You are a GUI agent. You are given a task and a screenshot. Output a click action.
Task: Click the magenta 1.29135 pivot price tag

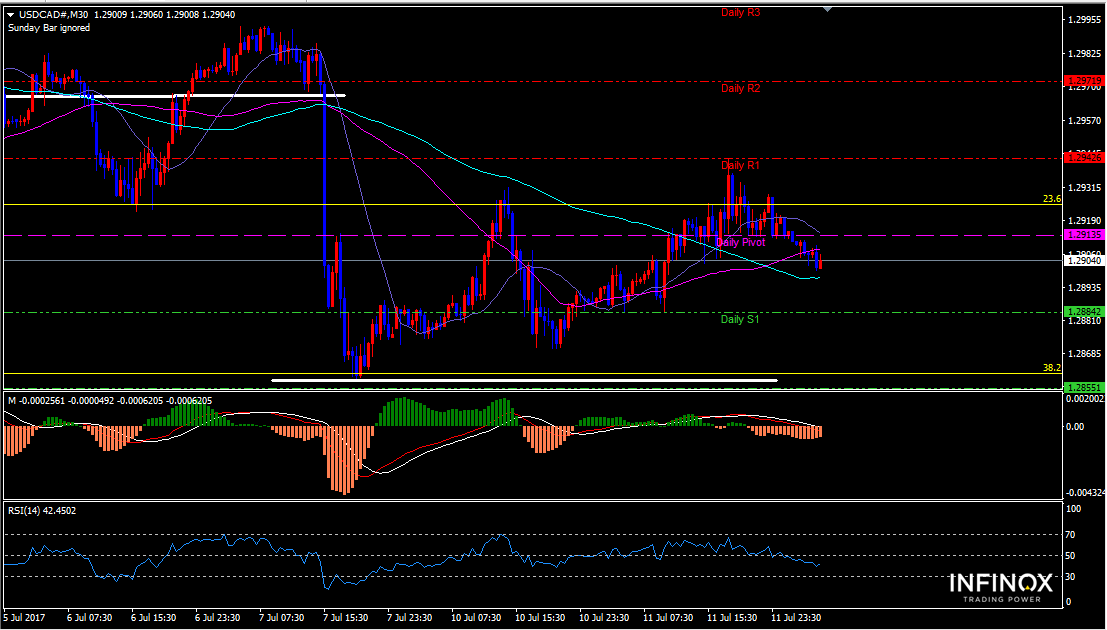(1084, 235)
